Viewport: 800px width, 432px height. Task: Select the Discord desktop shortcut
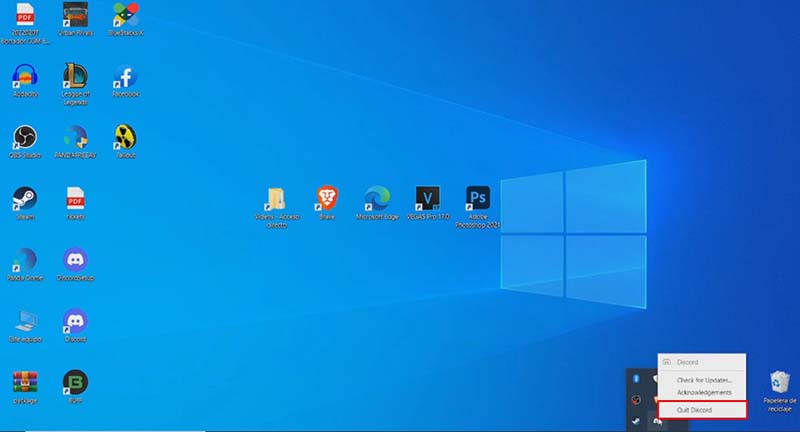[x=75, y=325]
